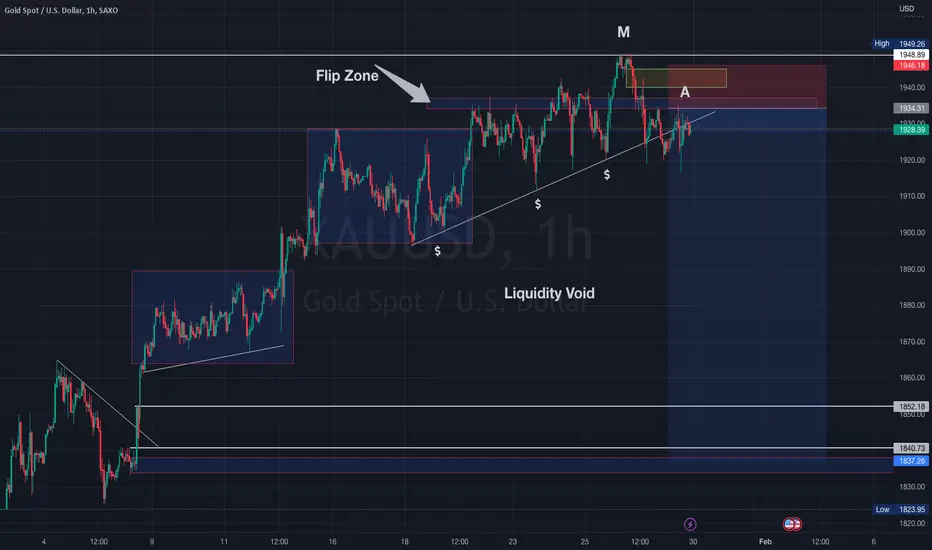Image resolution: width=932 pixels, height=550 pixels.
Task: Select the Flip Zone text label
Action: [347, 76]
